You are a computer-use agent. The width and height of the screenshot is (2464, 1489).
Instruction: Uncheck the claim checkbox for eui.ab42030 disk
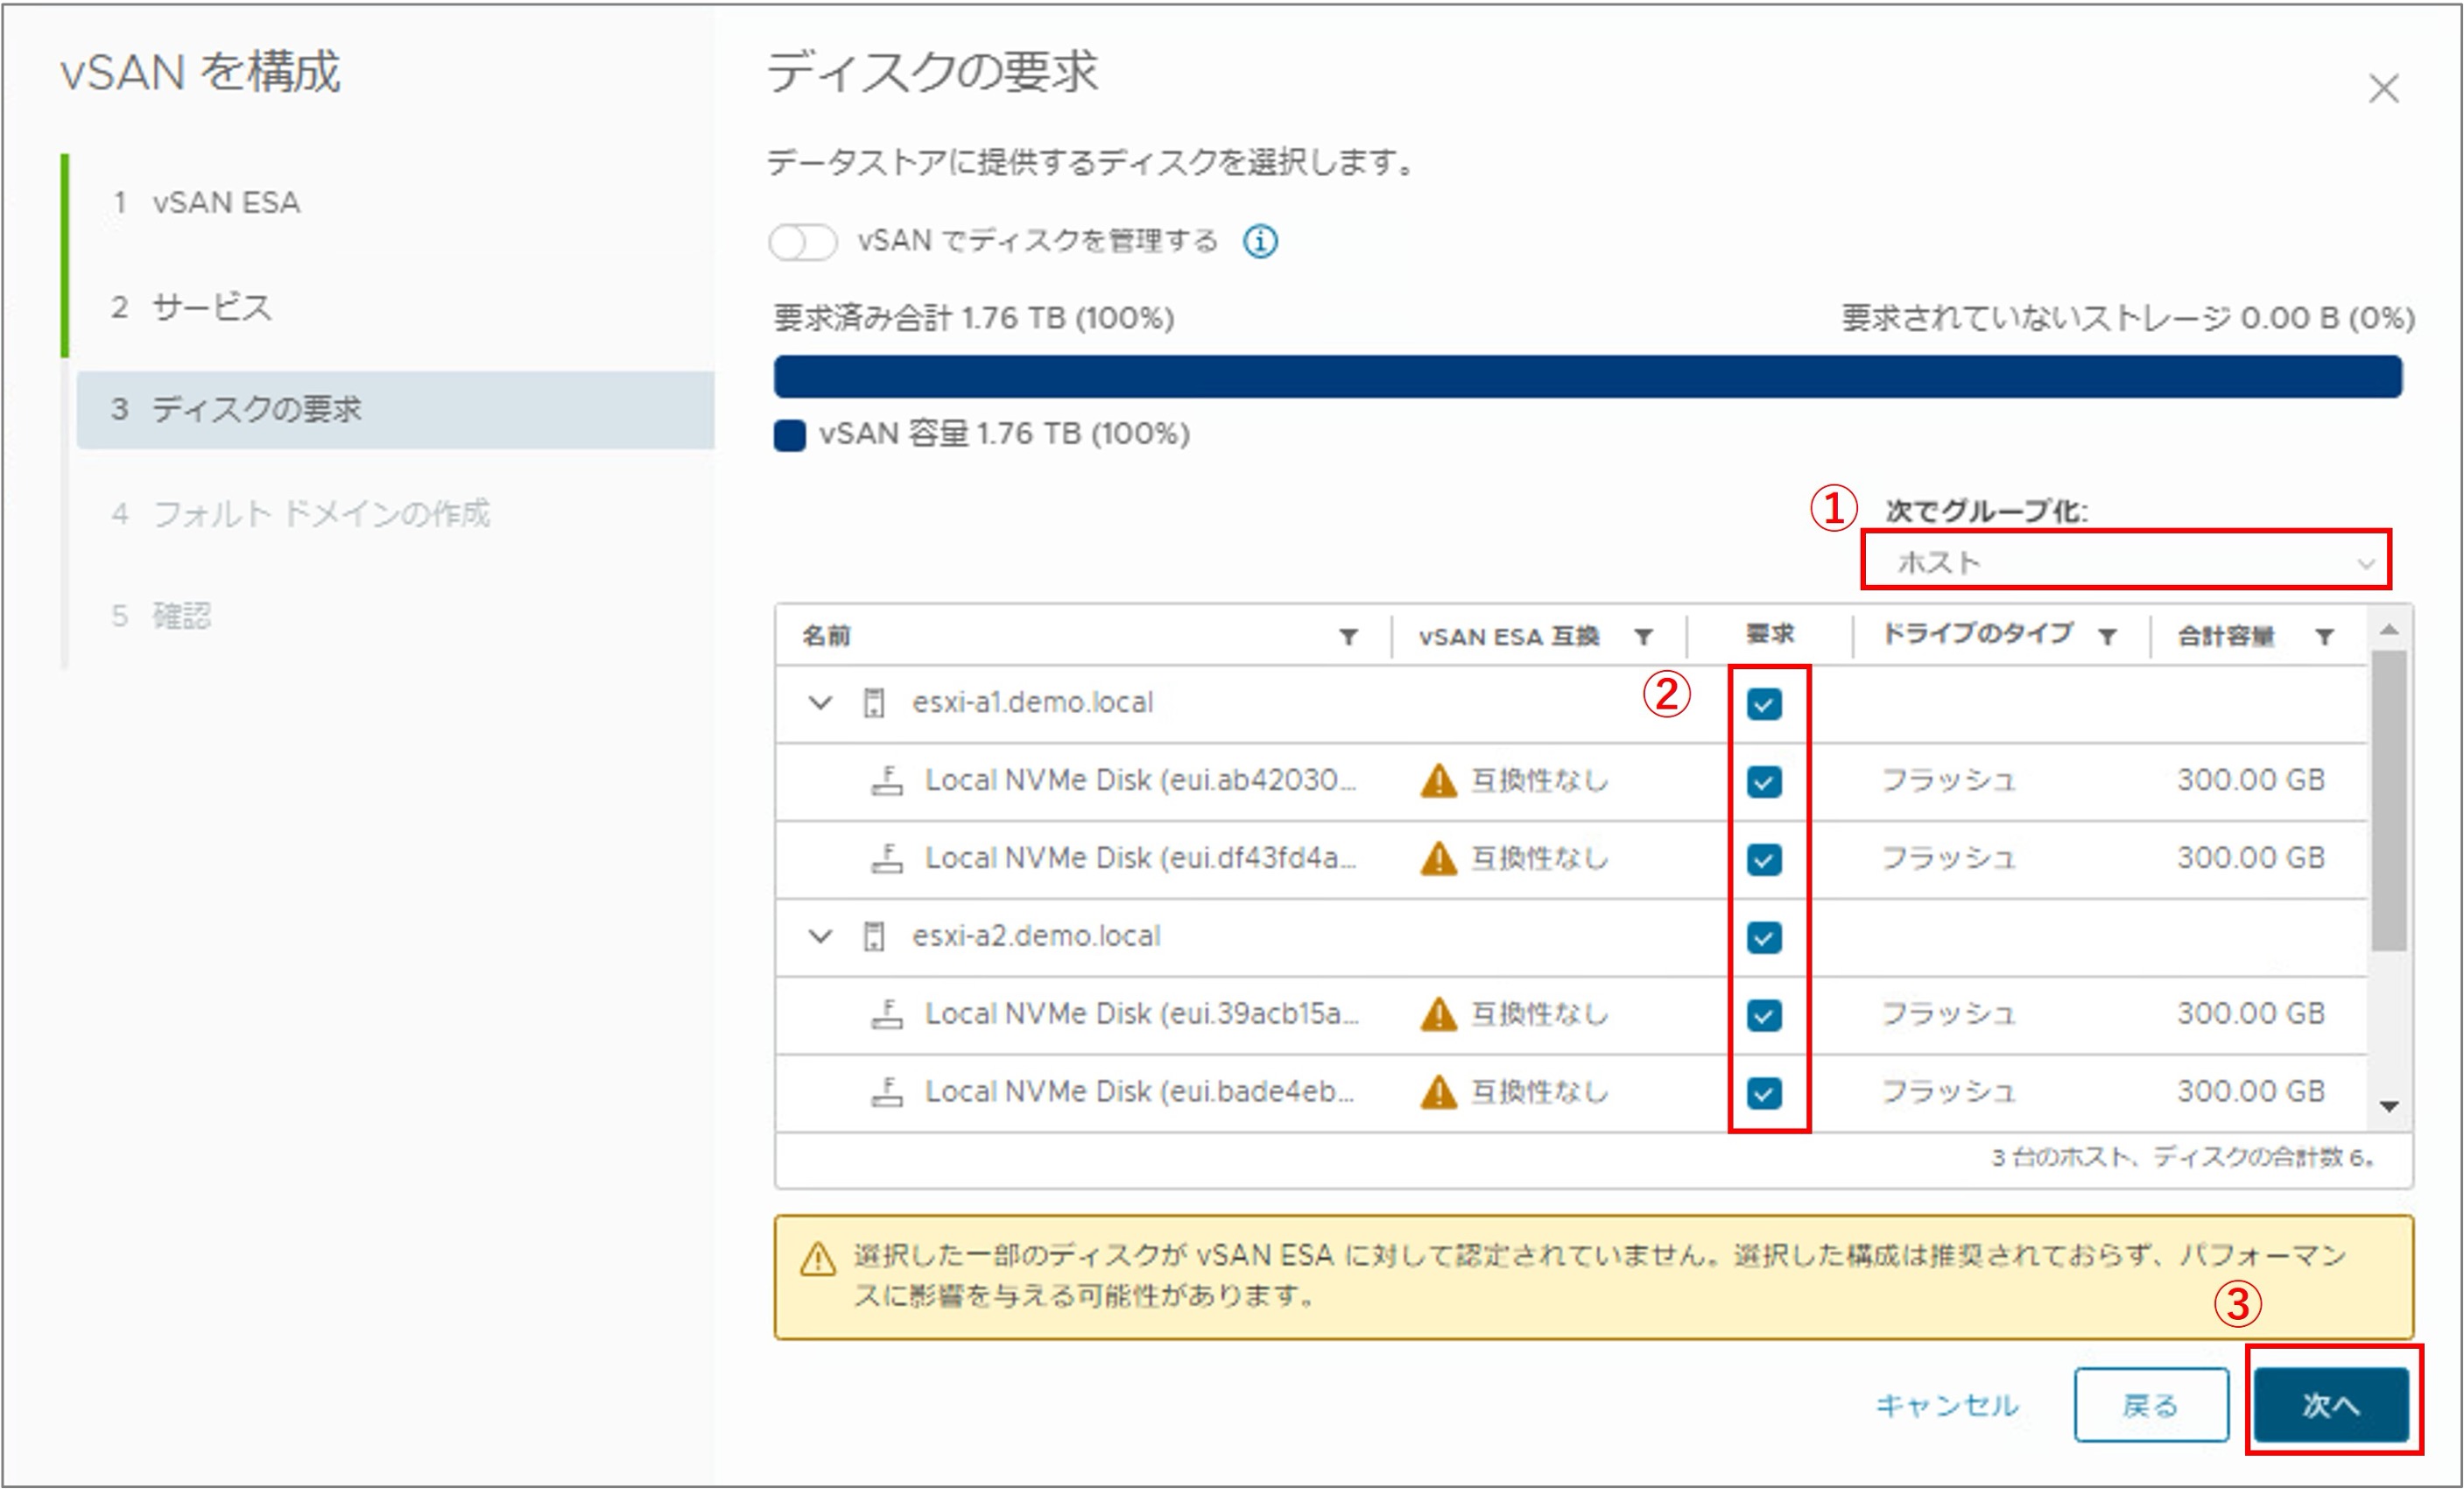click(x=1764, y=782)
